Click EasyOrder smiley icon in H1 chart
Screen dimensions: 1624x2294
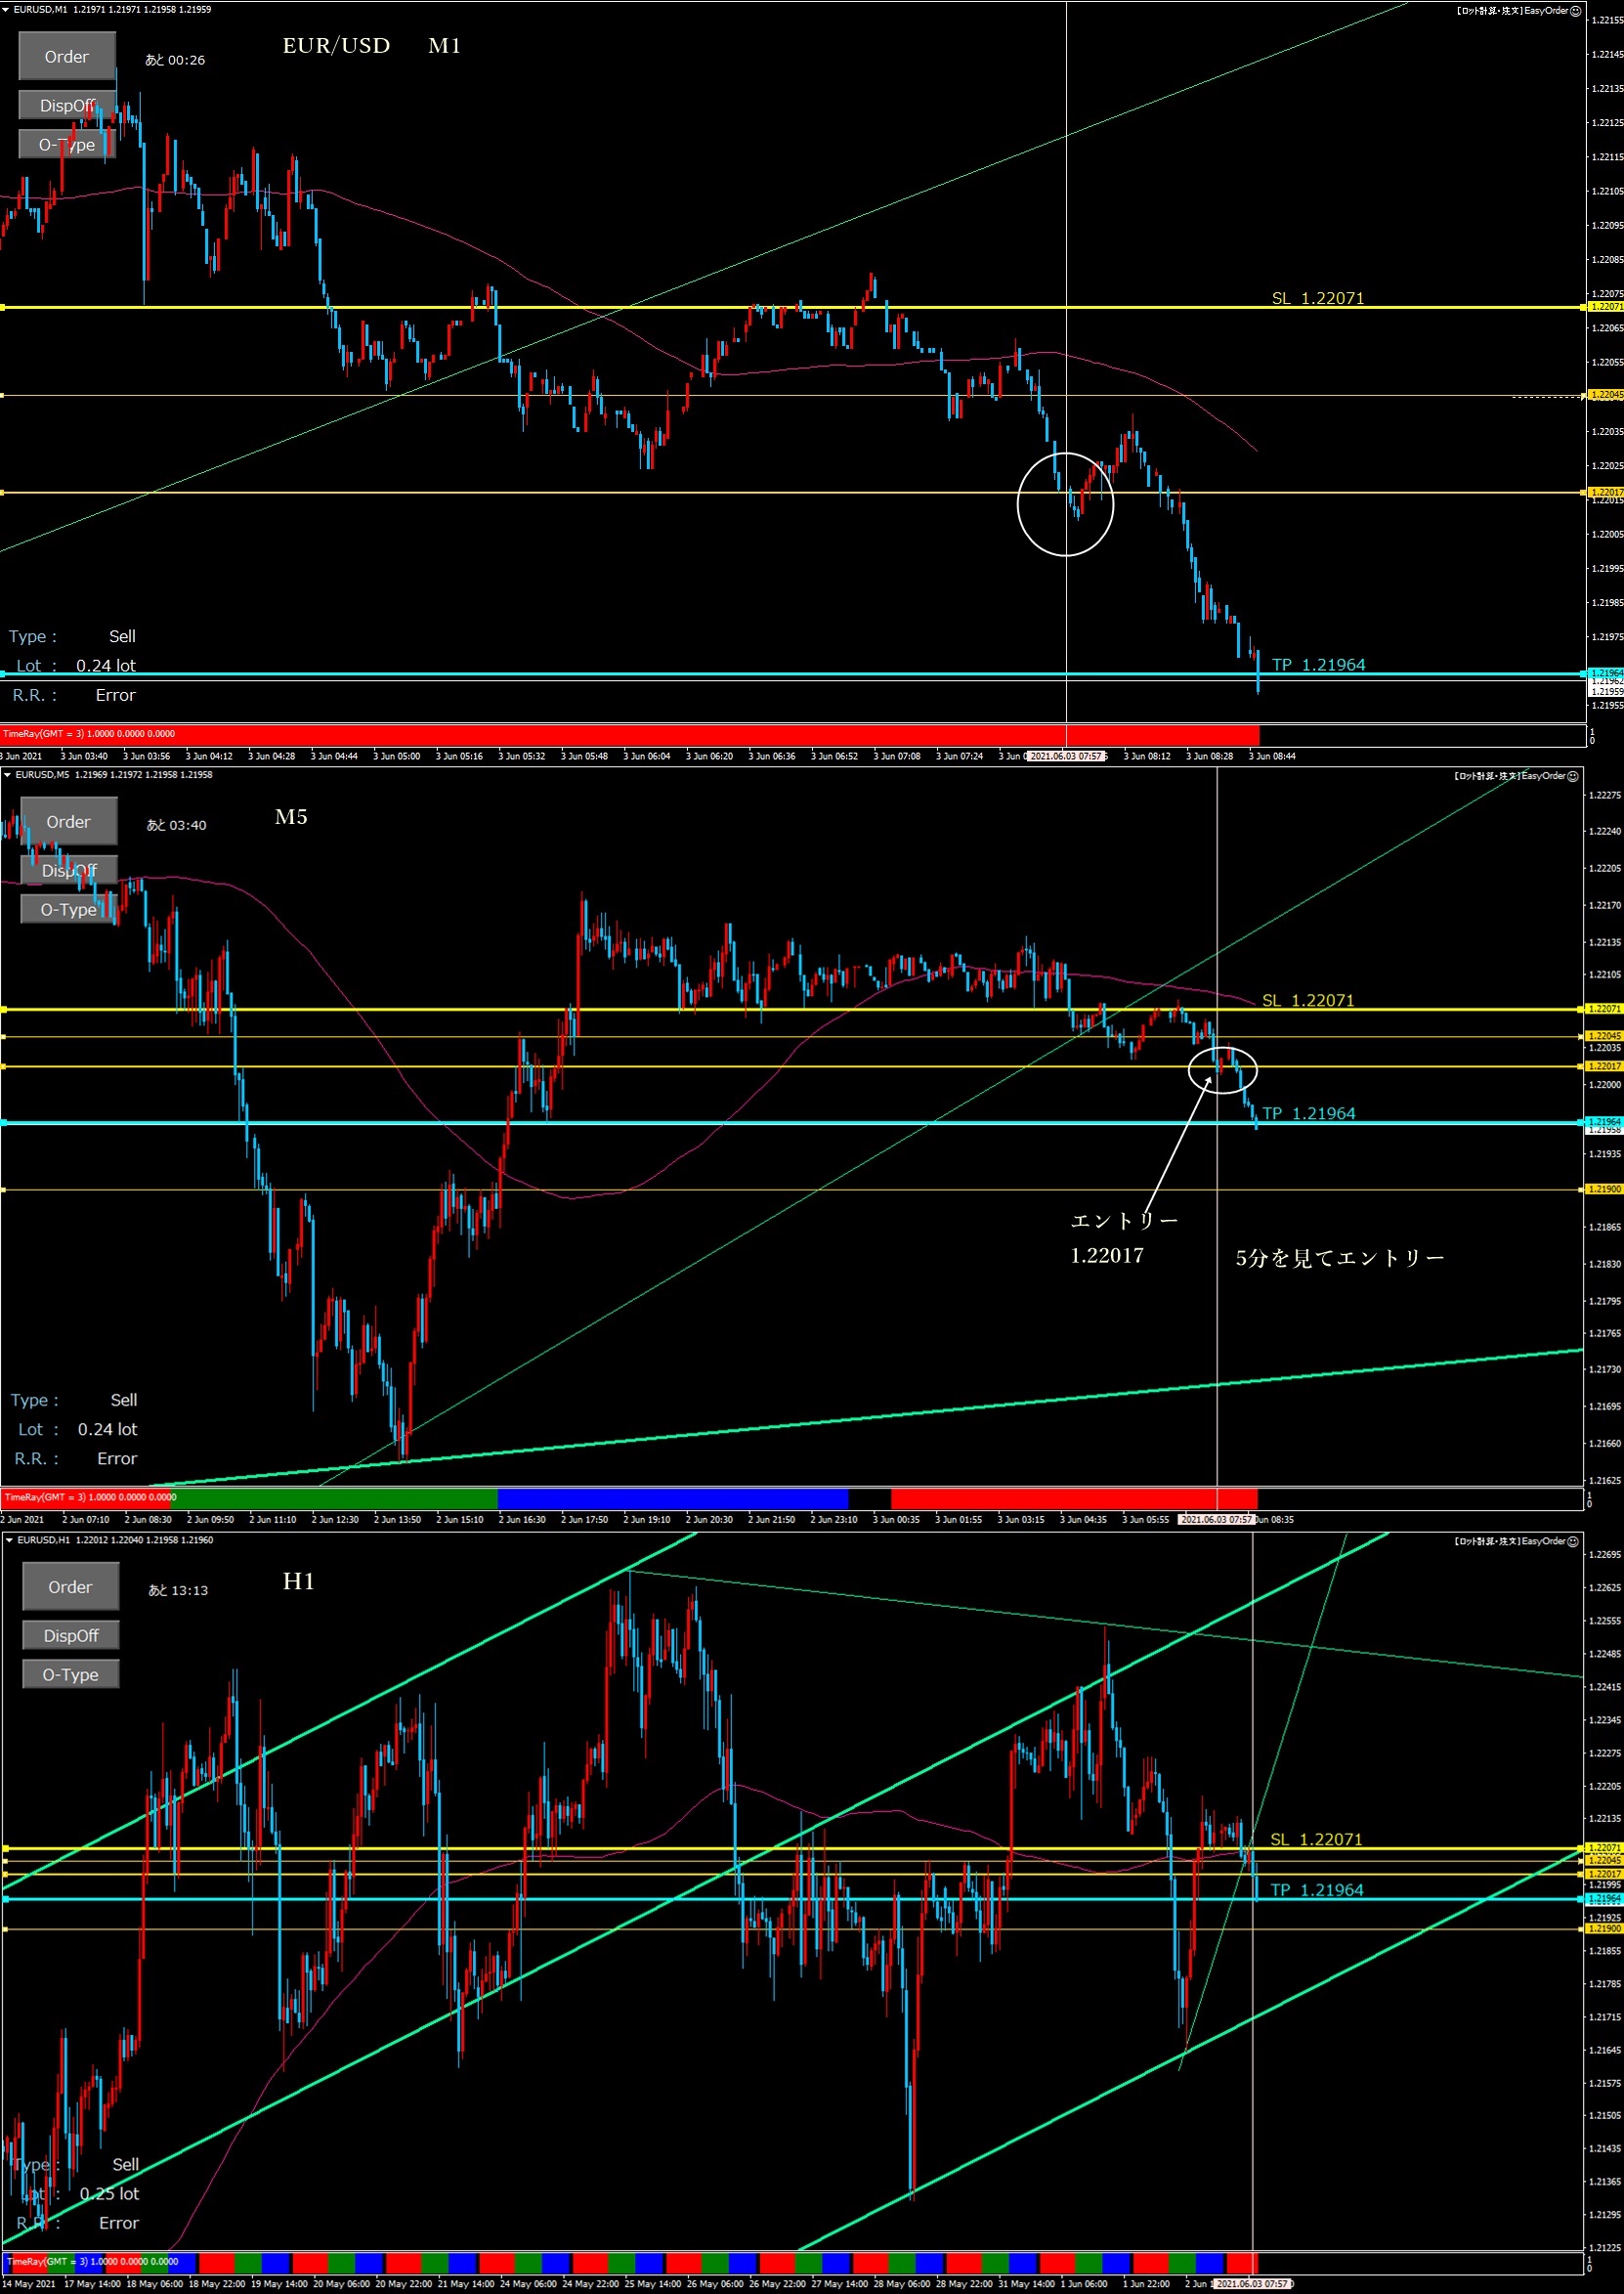[x=1573, y=1541]
